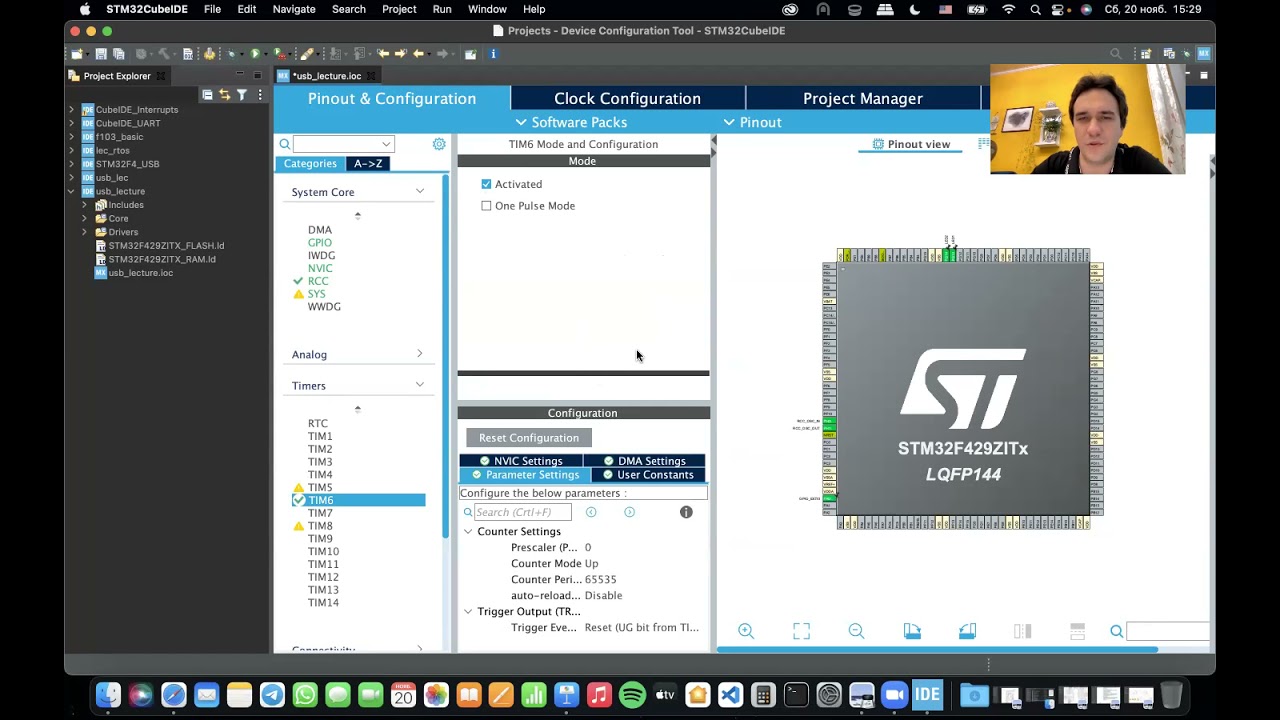Toggle Link with Editor in Project Explorer
The width and height of the screenshot is (1280, 720).
point(224,95)
